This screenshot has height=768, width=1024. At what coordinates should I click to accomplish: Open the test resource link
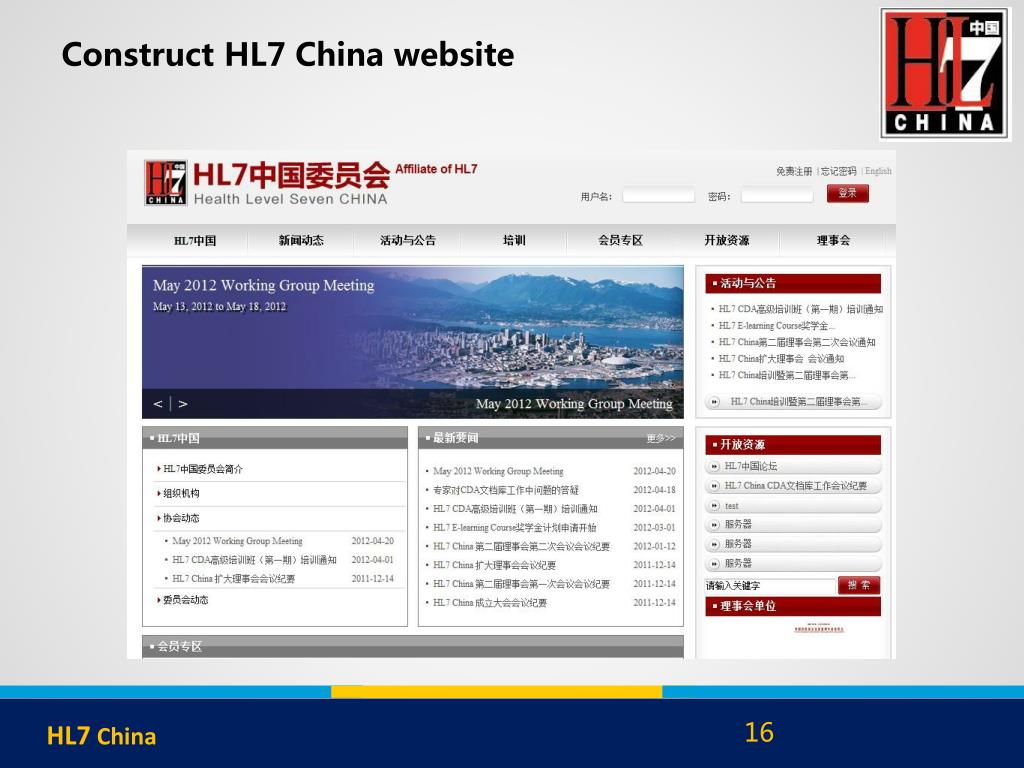click(x=731, y=506)
